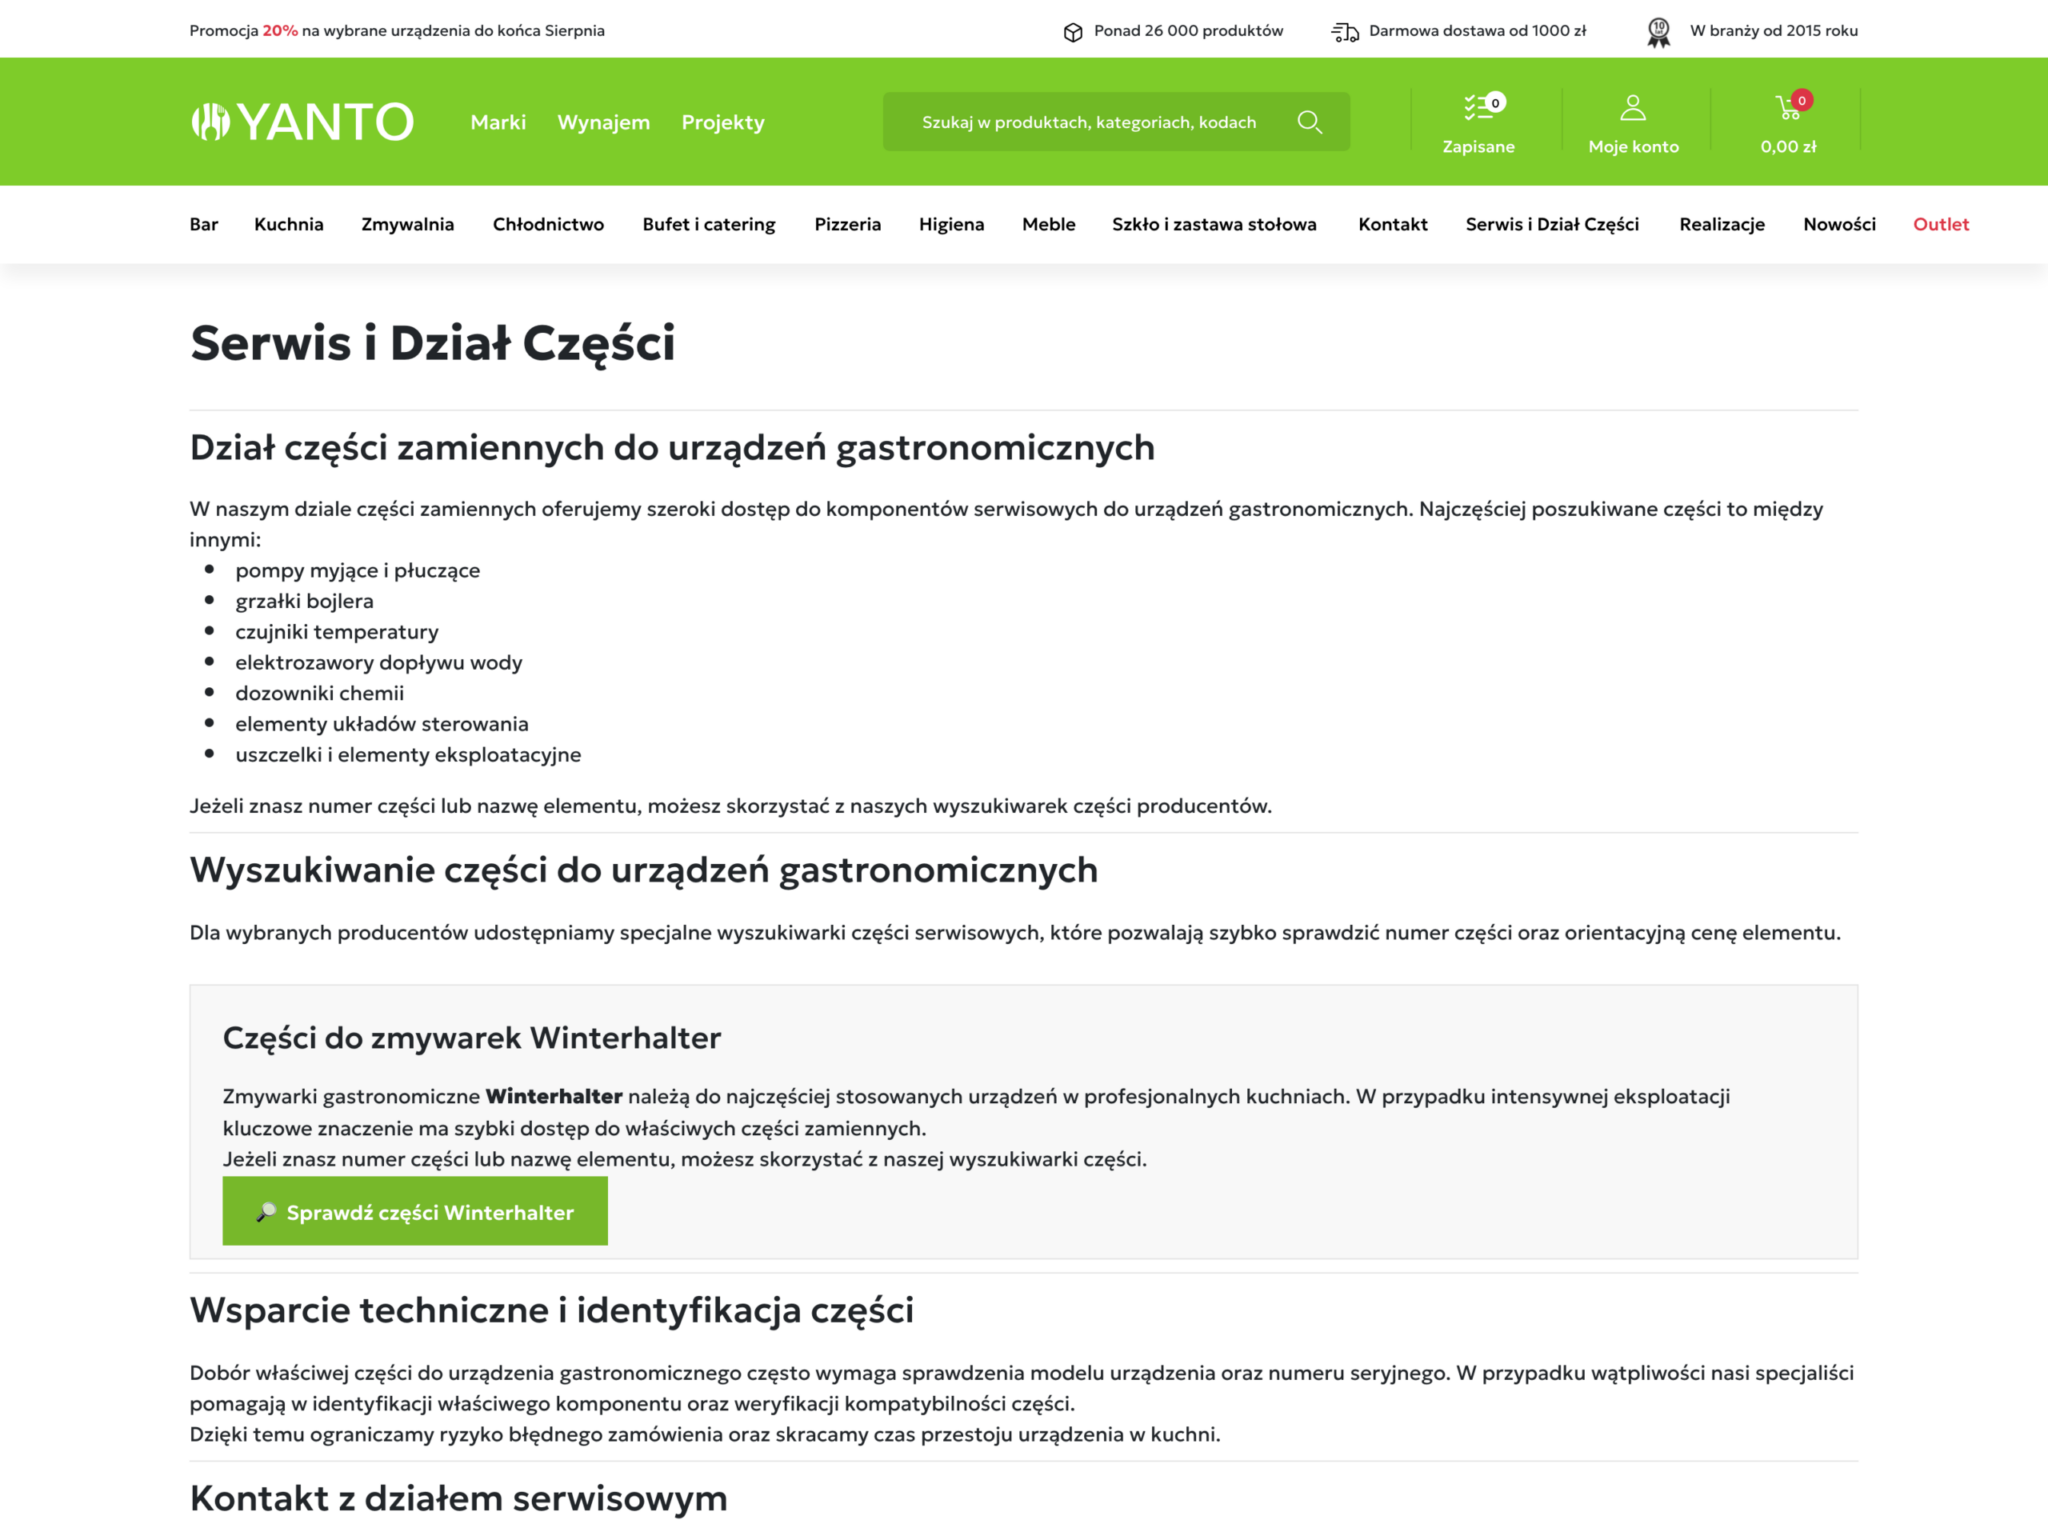Open the Moje konto user icon
This screenshot has width=2048, height=1536.
tap(1633, 107)
